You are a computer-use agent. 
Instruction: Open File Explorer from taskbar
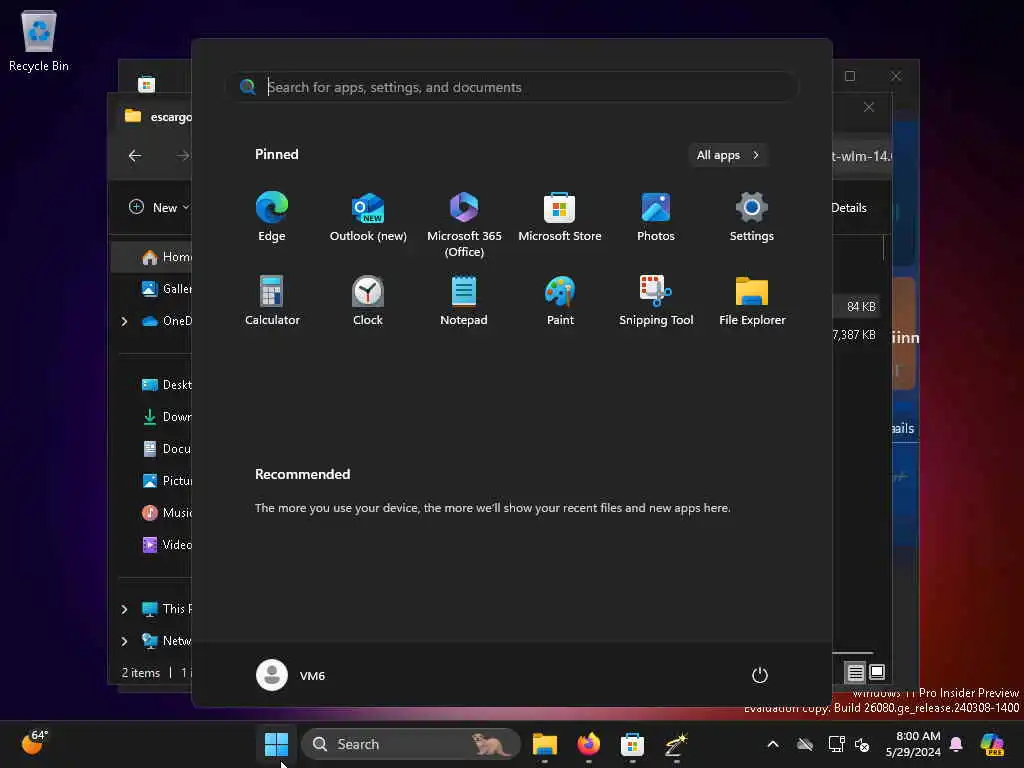click(545, 744)
